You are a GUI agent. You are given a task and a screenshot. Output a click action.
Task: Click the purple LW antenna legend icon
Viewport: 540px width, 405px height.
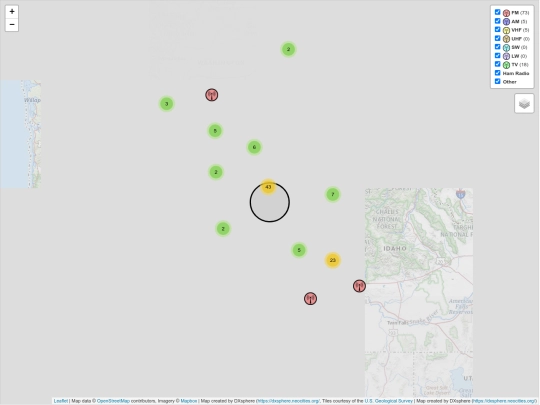[506, 56]
